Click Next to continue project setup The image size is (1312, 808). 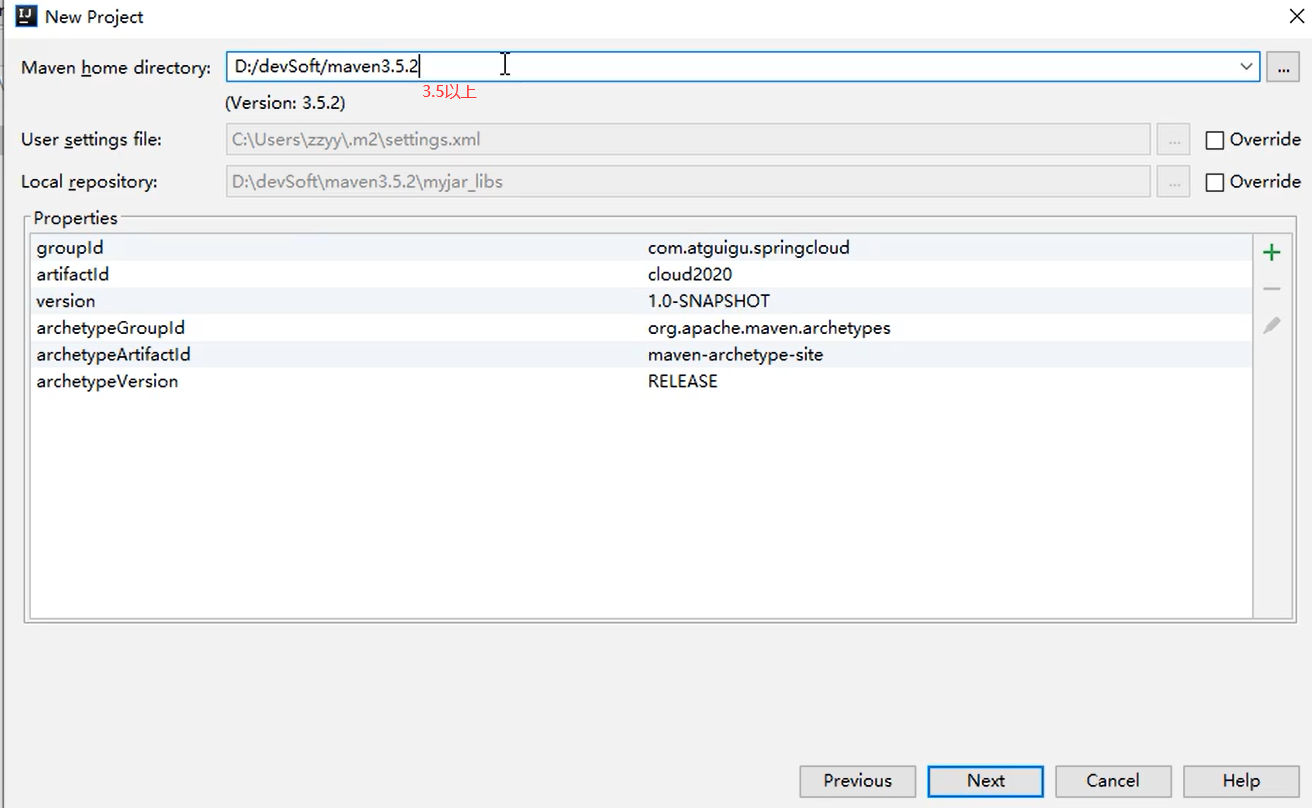(x=985, y=781)
